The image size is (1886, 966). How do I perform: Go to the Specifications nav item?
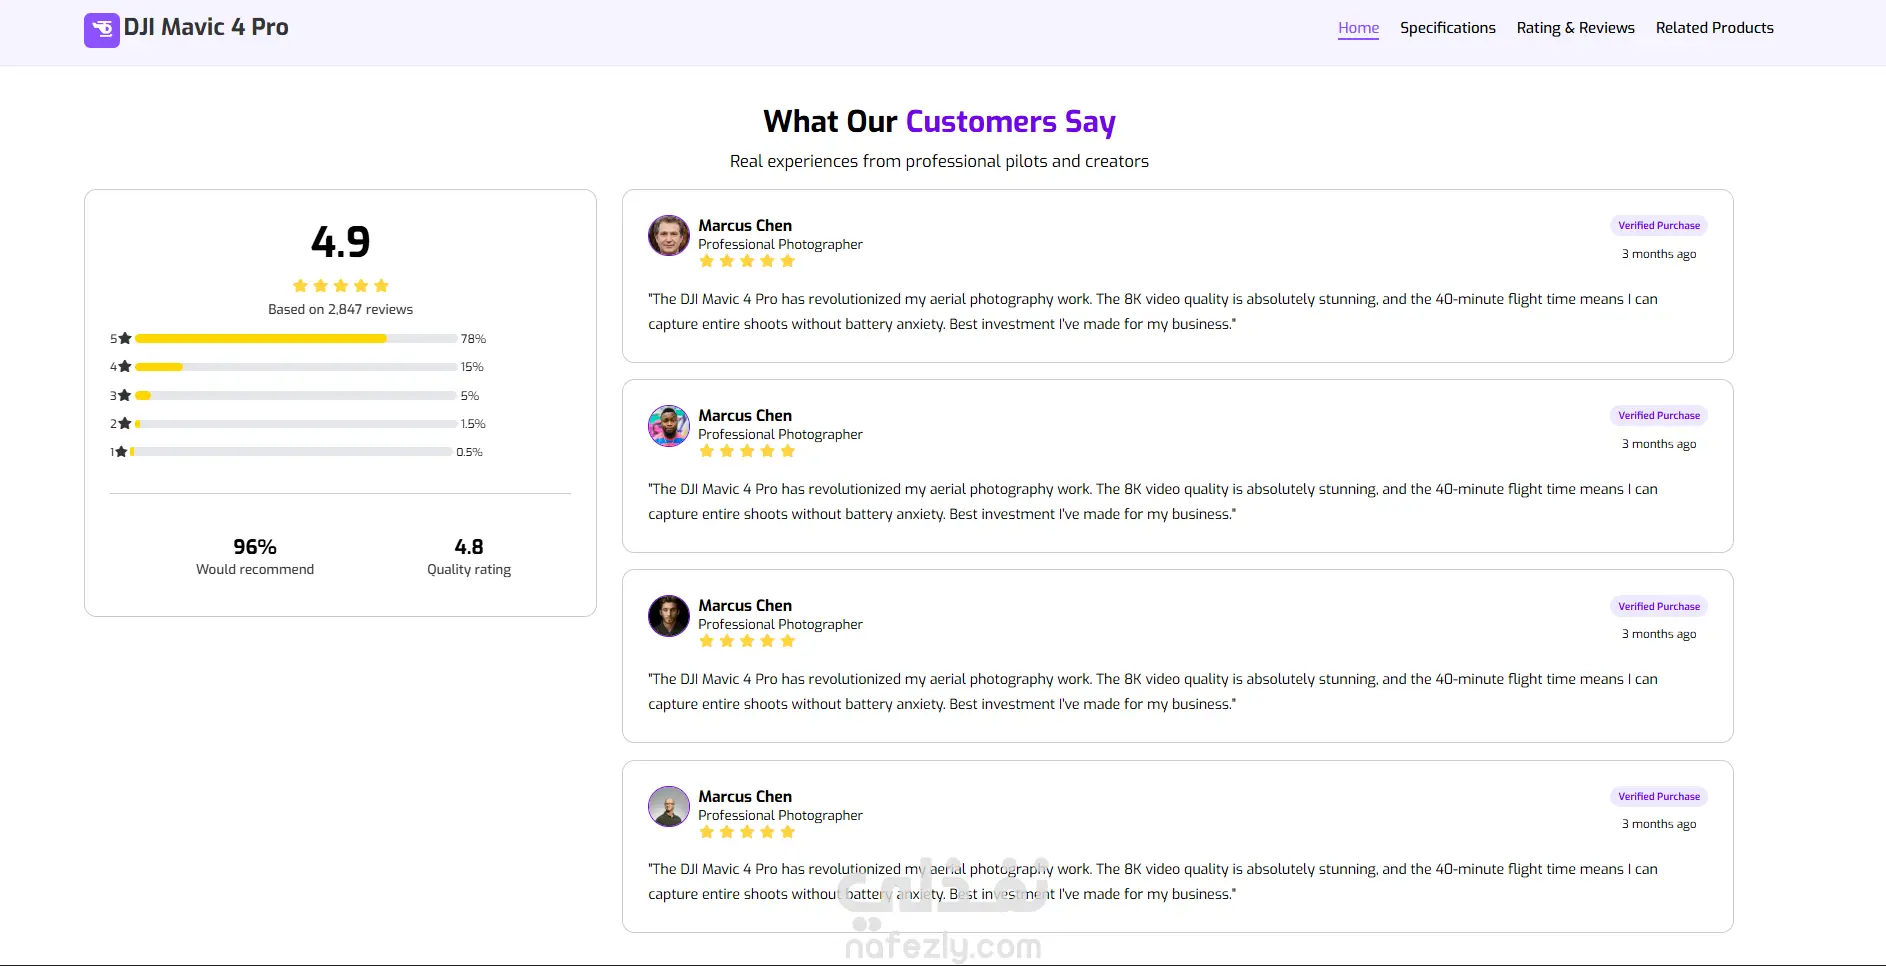pos(1447,28)
